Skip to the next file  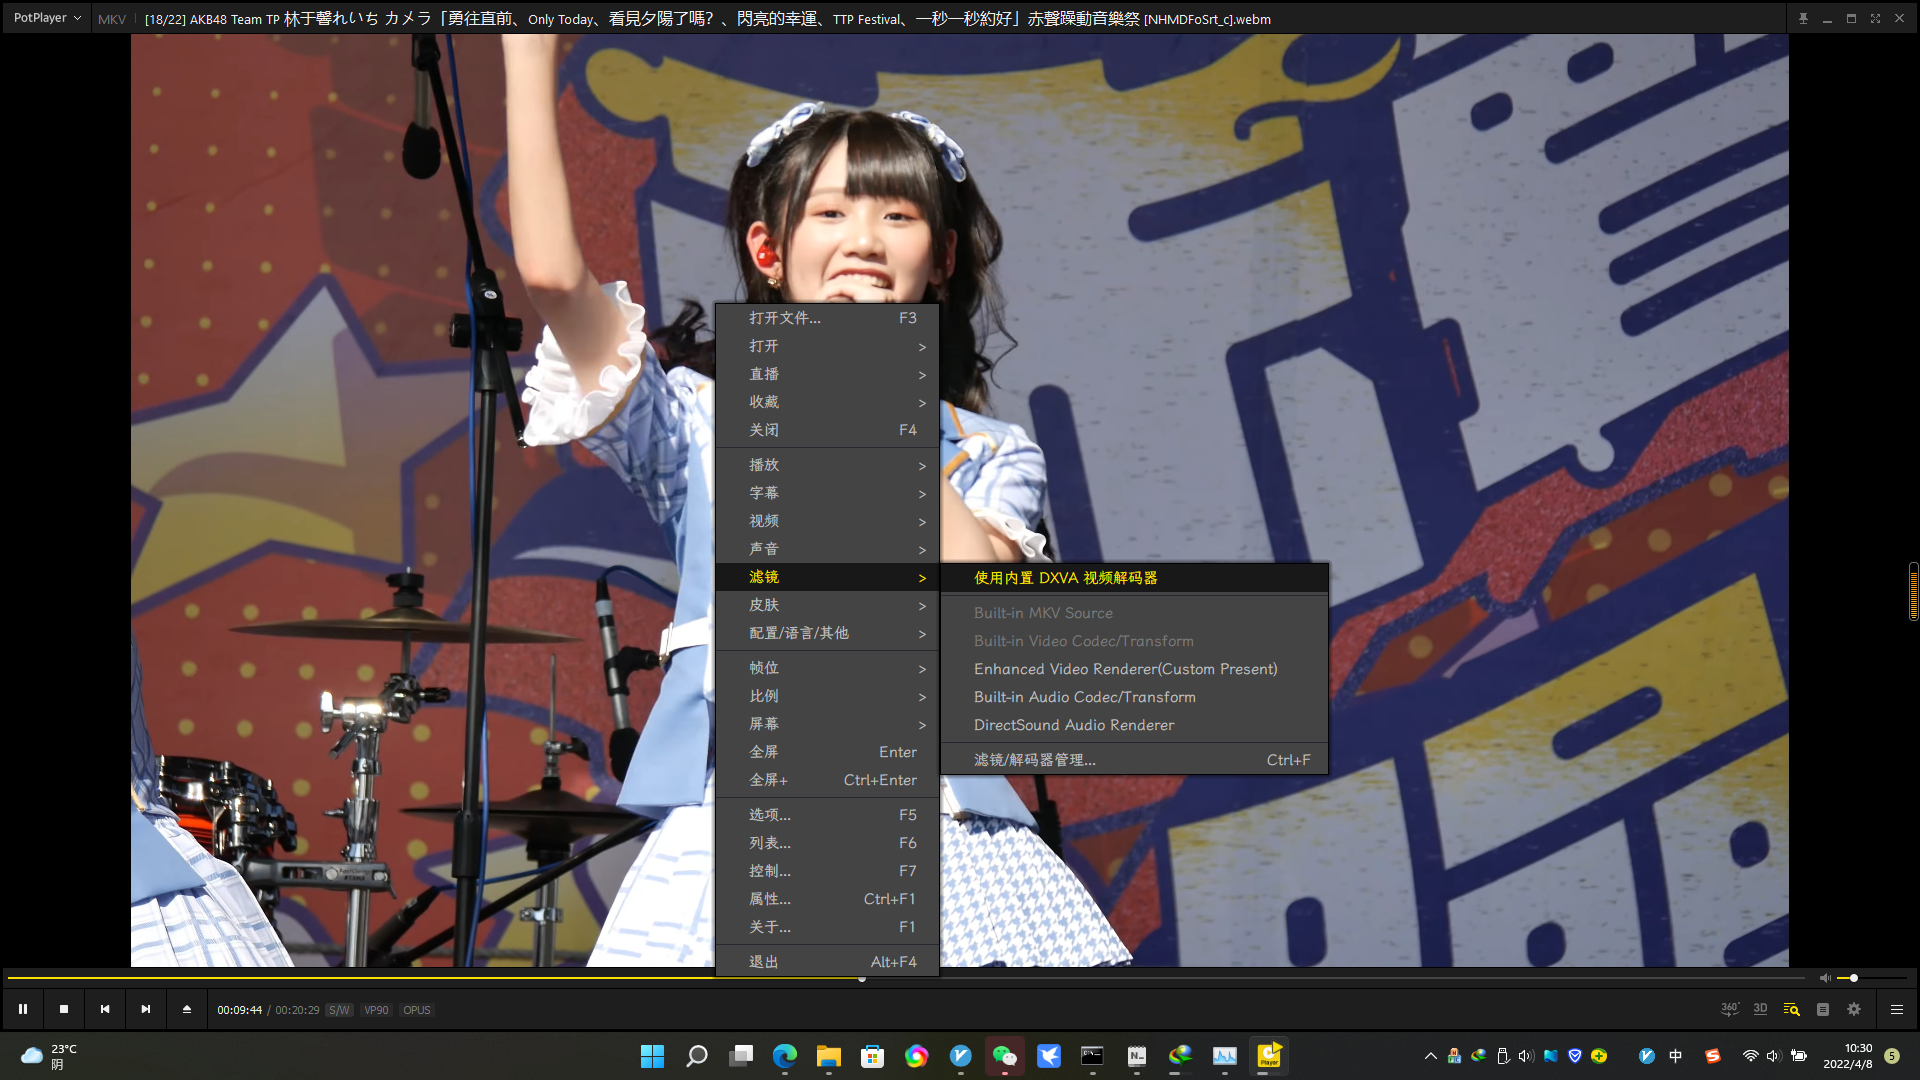pyautogui.click(x=146, y=1010)
